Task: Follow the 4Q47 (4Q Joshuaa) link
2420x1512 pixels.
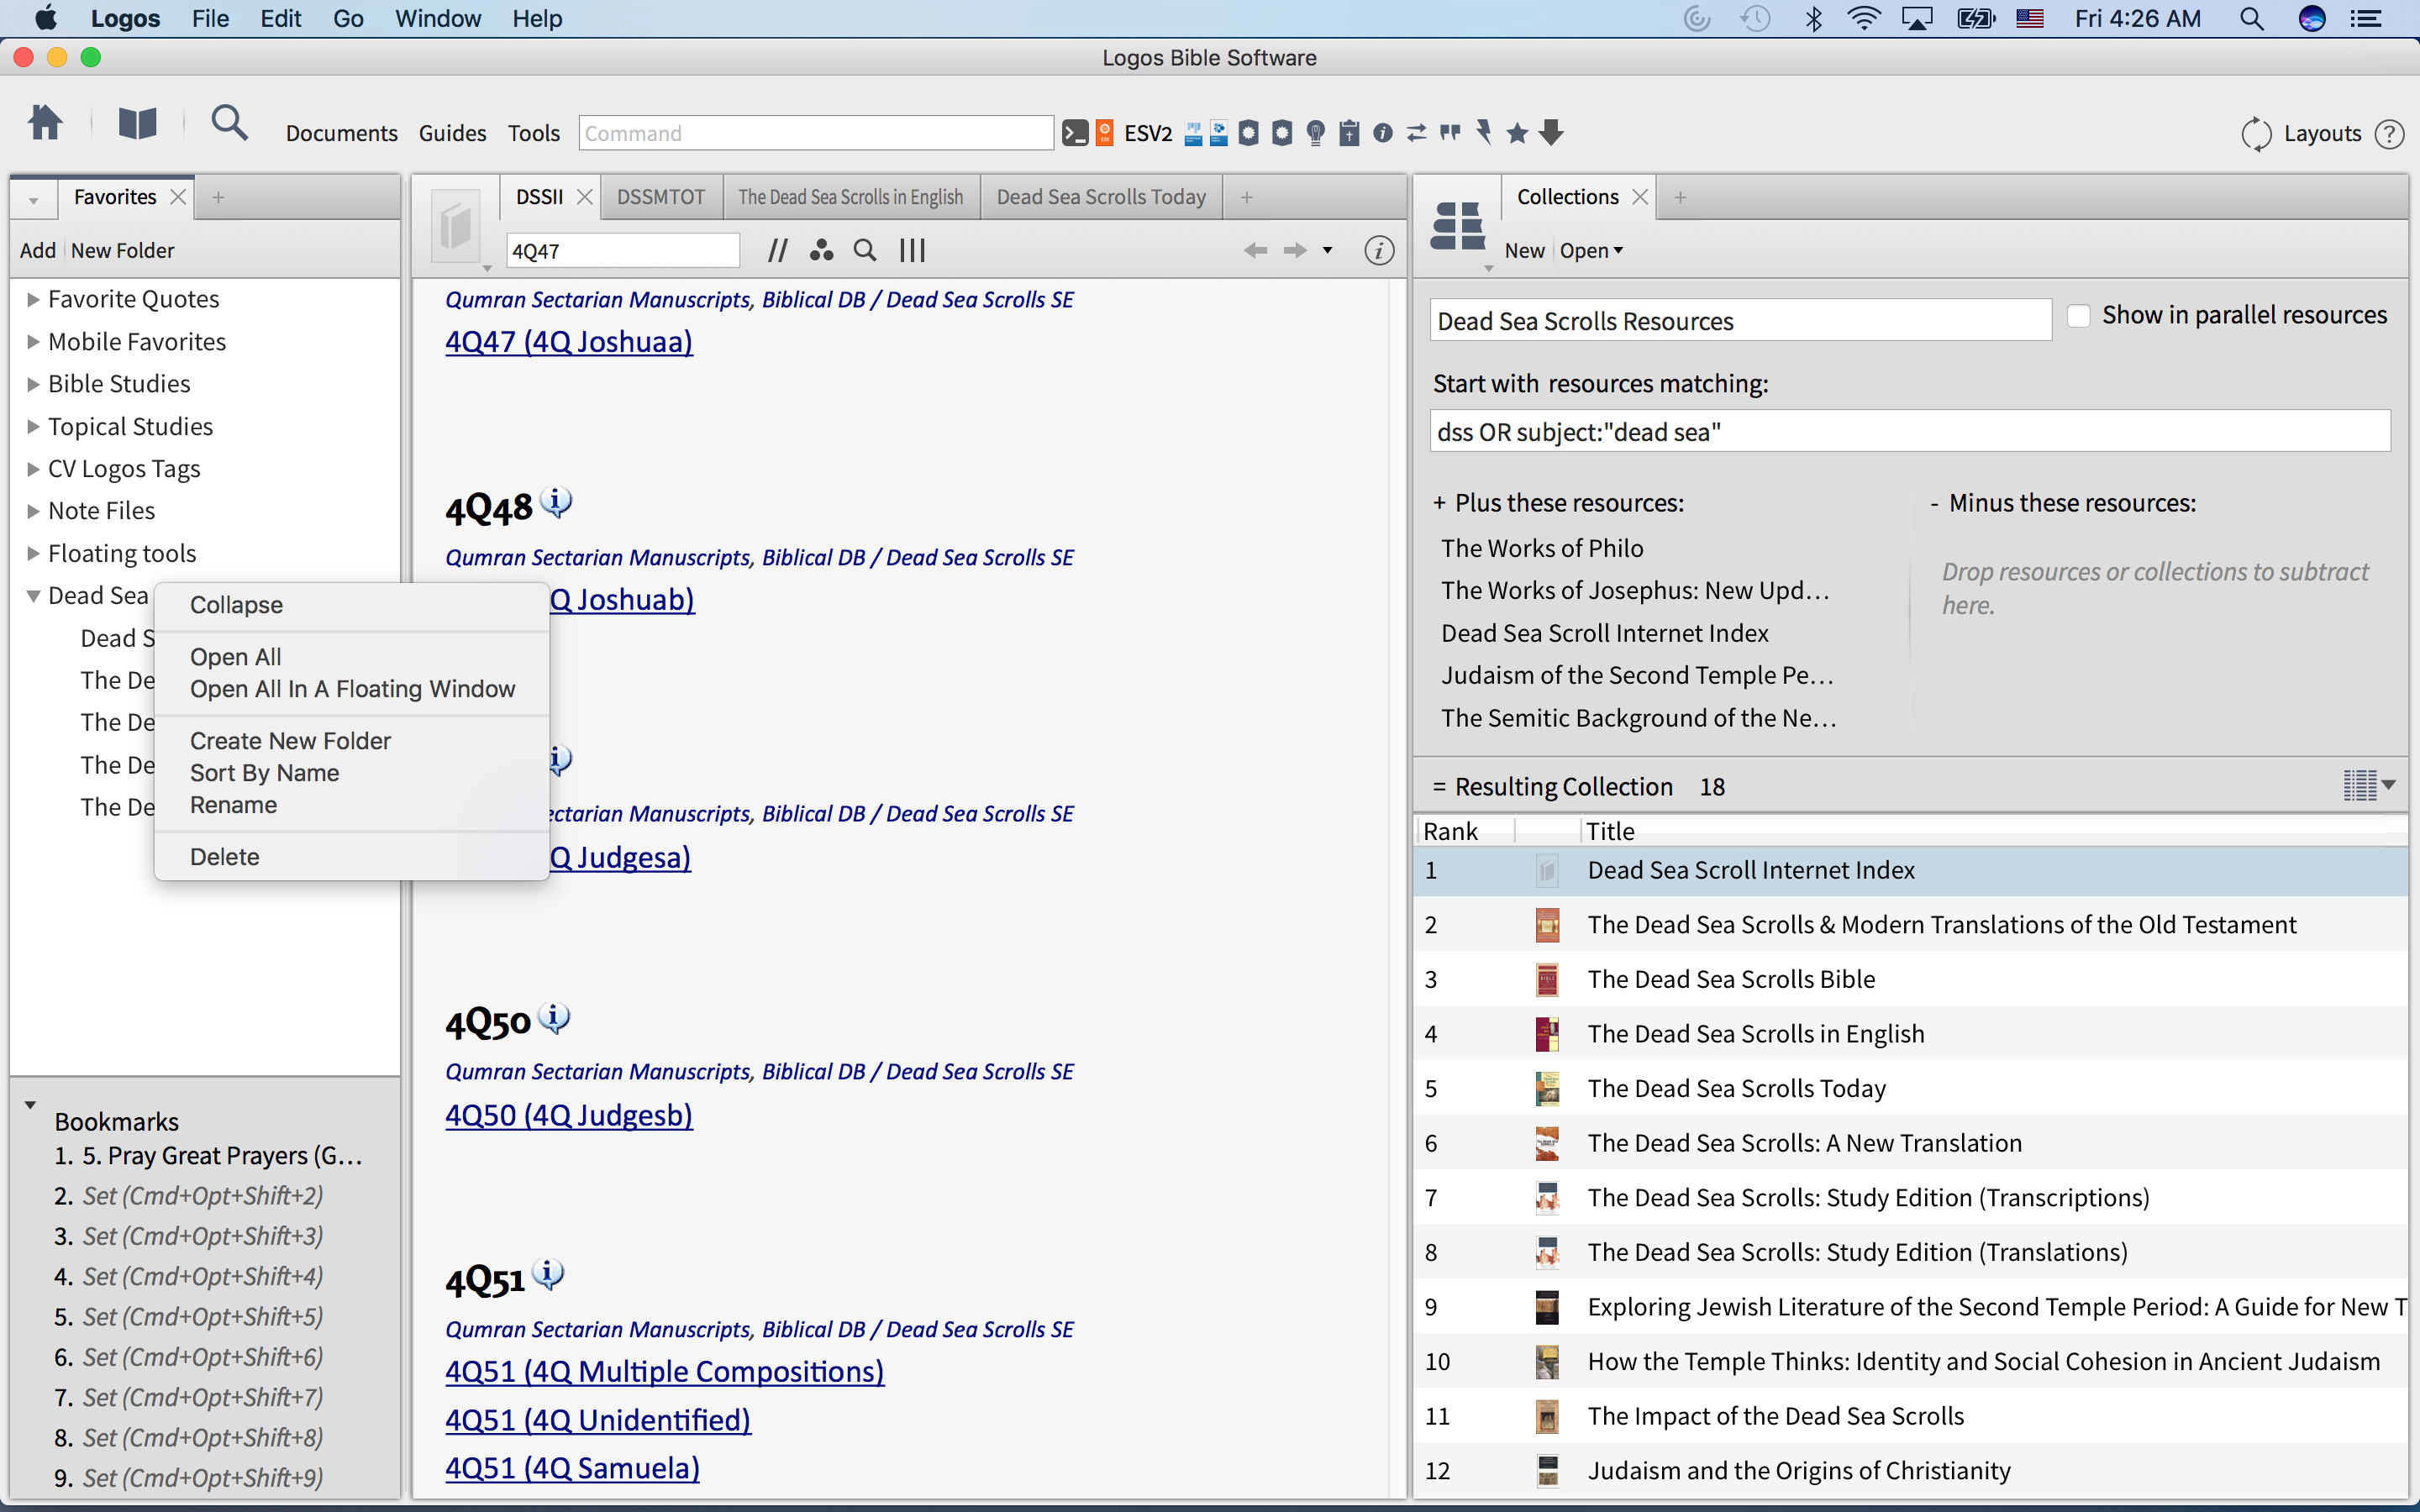Action: tap(568, 342)
